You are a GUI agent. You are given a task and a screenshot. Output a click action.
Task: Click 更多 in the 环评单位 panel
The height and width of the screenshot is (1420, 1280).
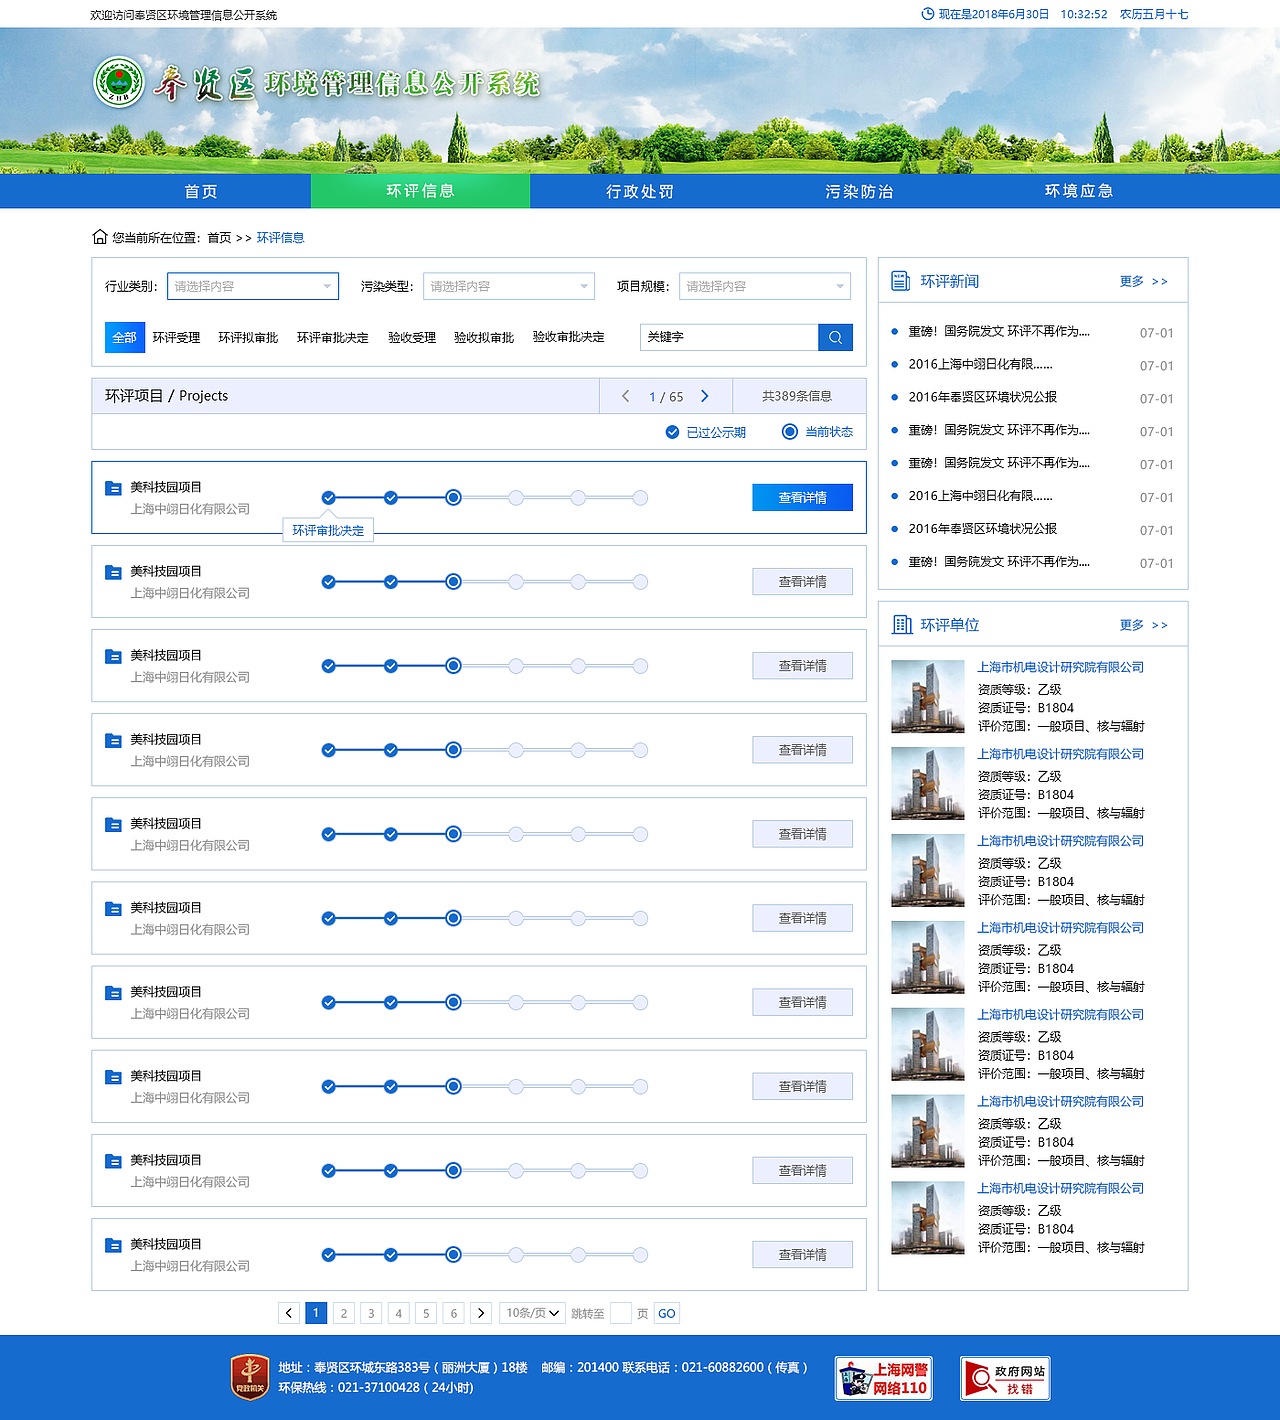(x=1143, y=625)
